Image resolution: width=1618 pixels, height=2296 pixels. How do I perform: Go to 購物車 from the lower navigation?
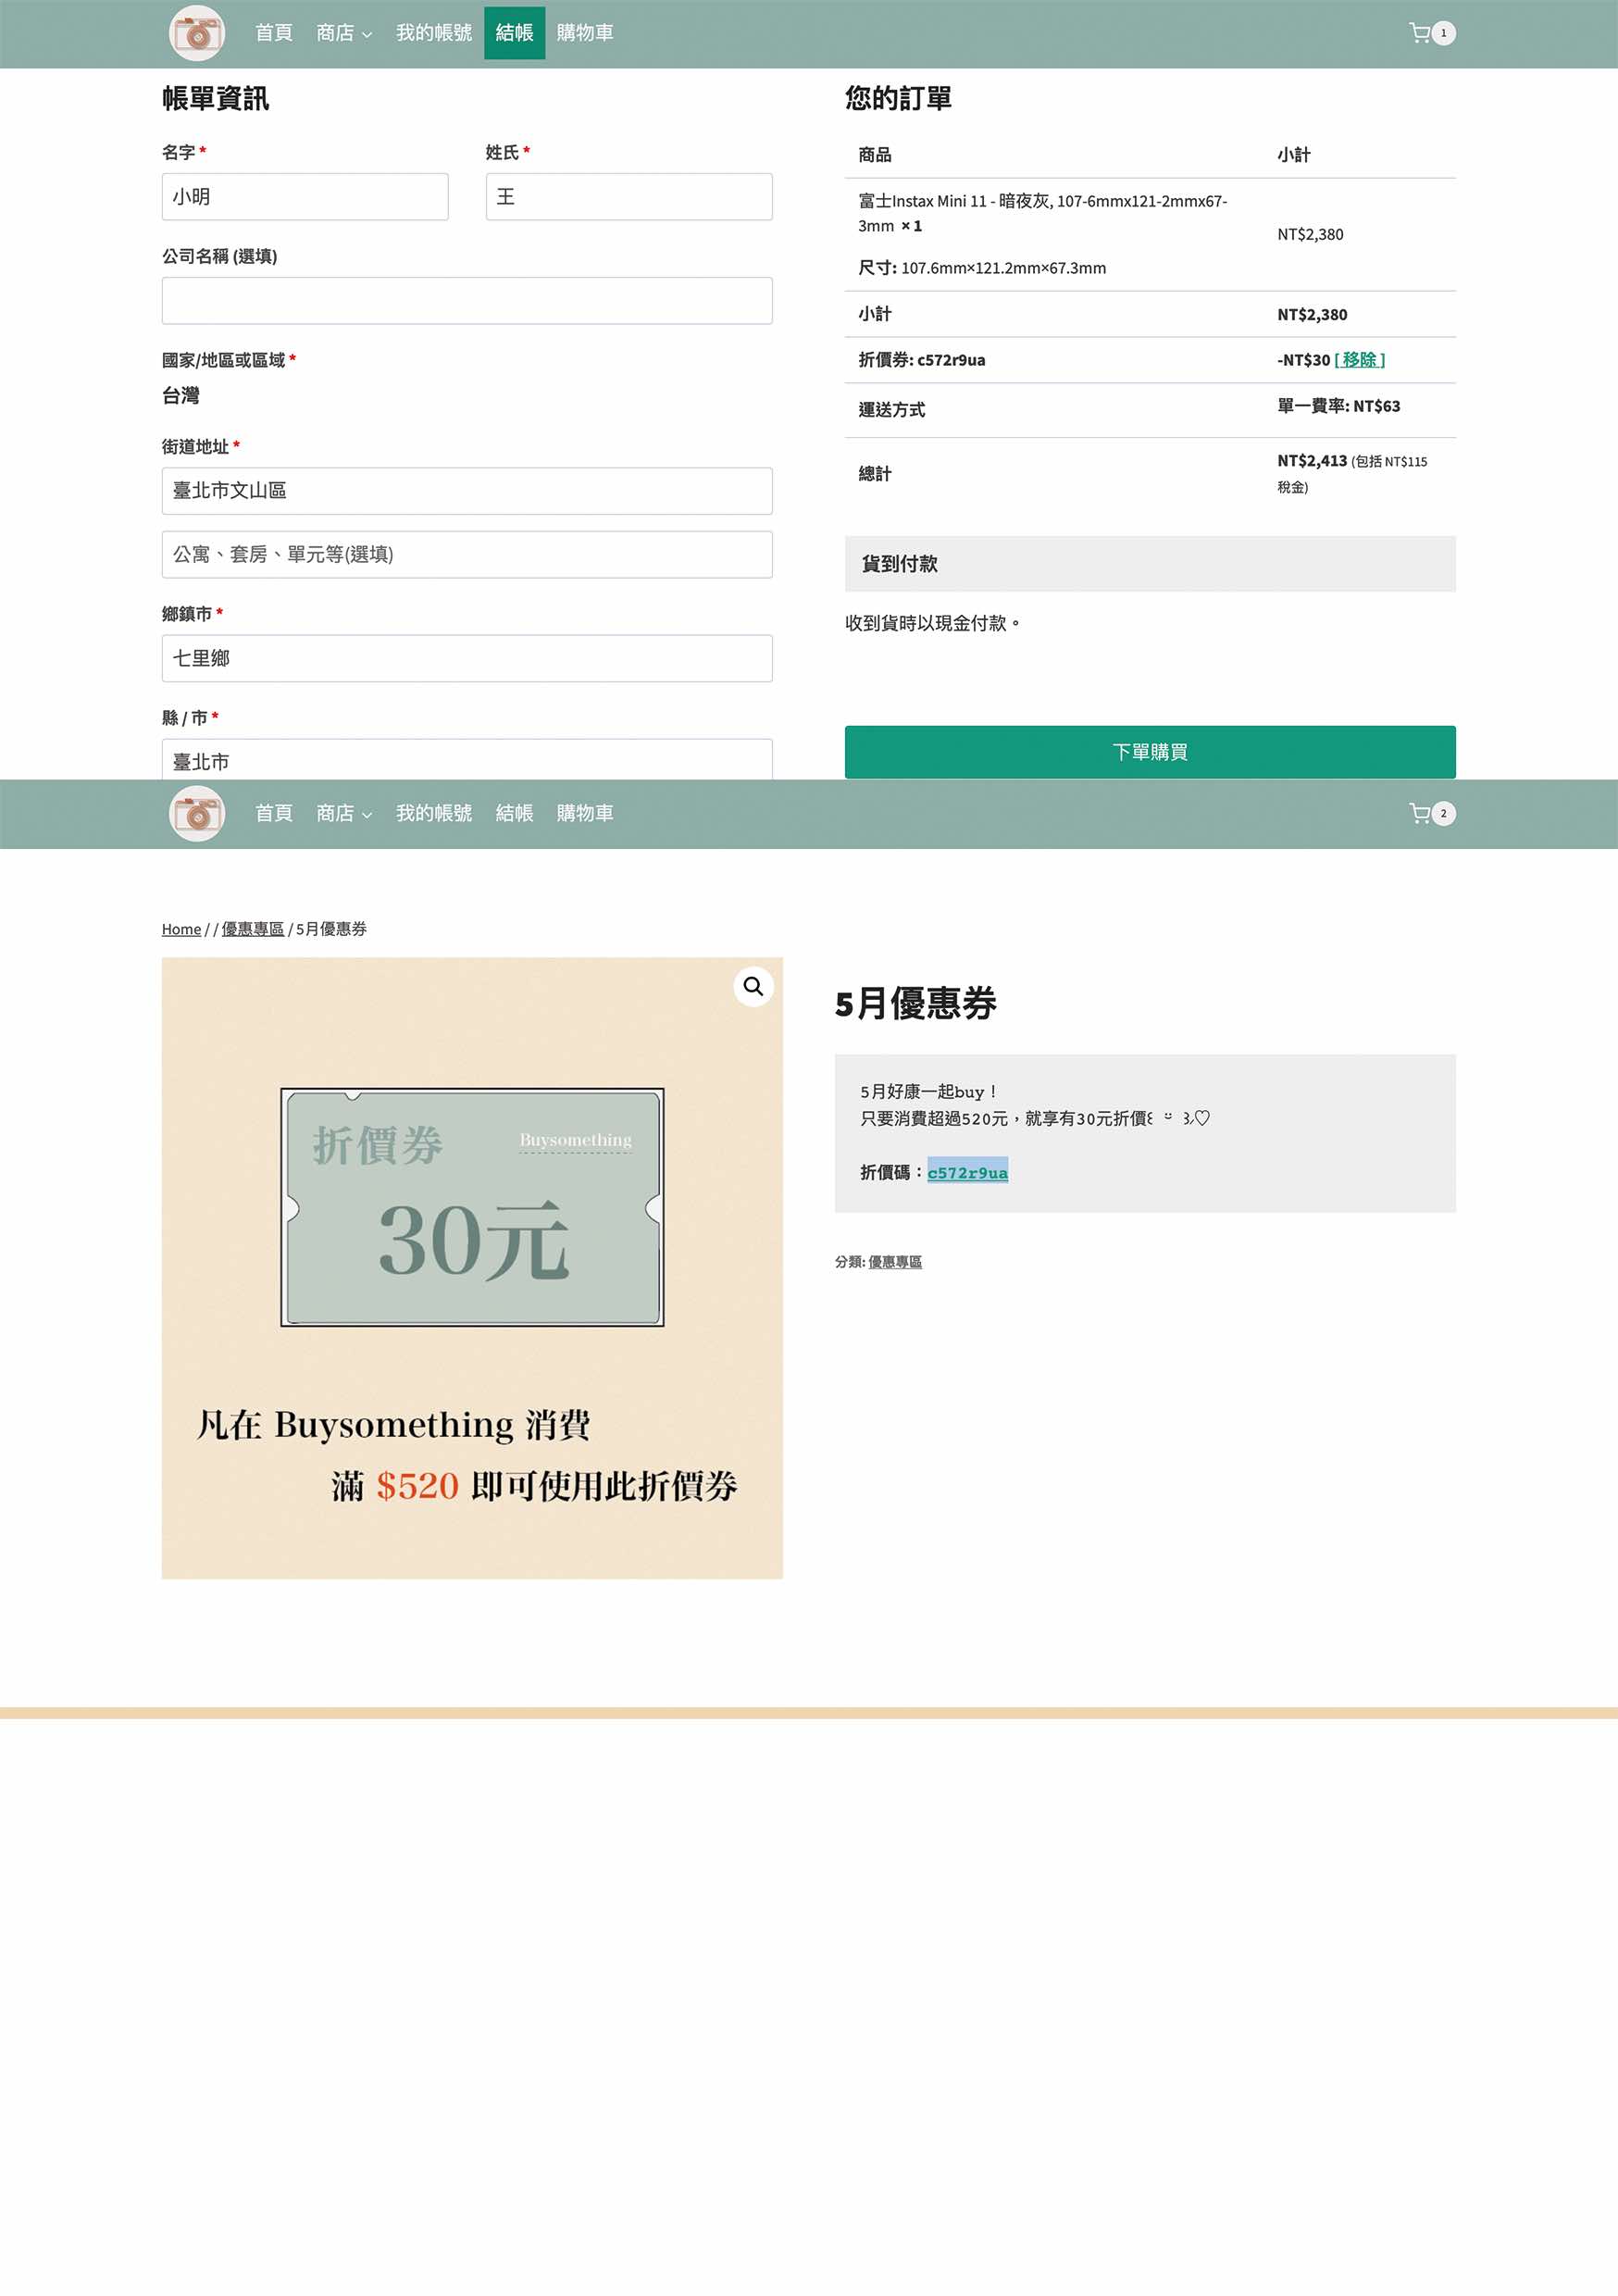click(x=584, y=814)
